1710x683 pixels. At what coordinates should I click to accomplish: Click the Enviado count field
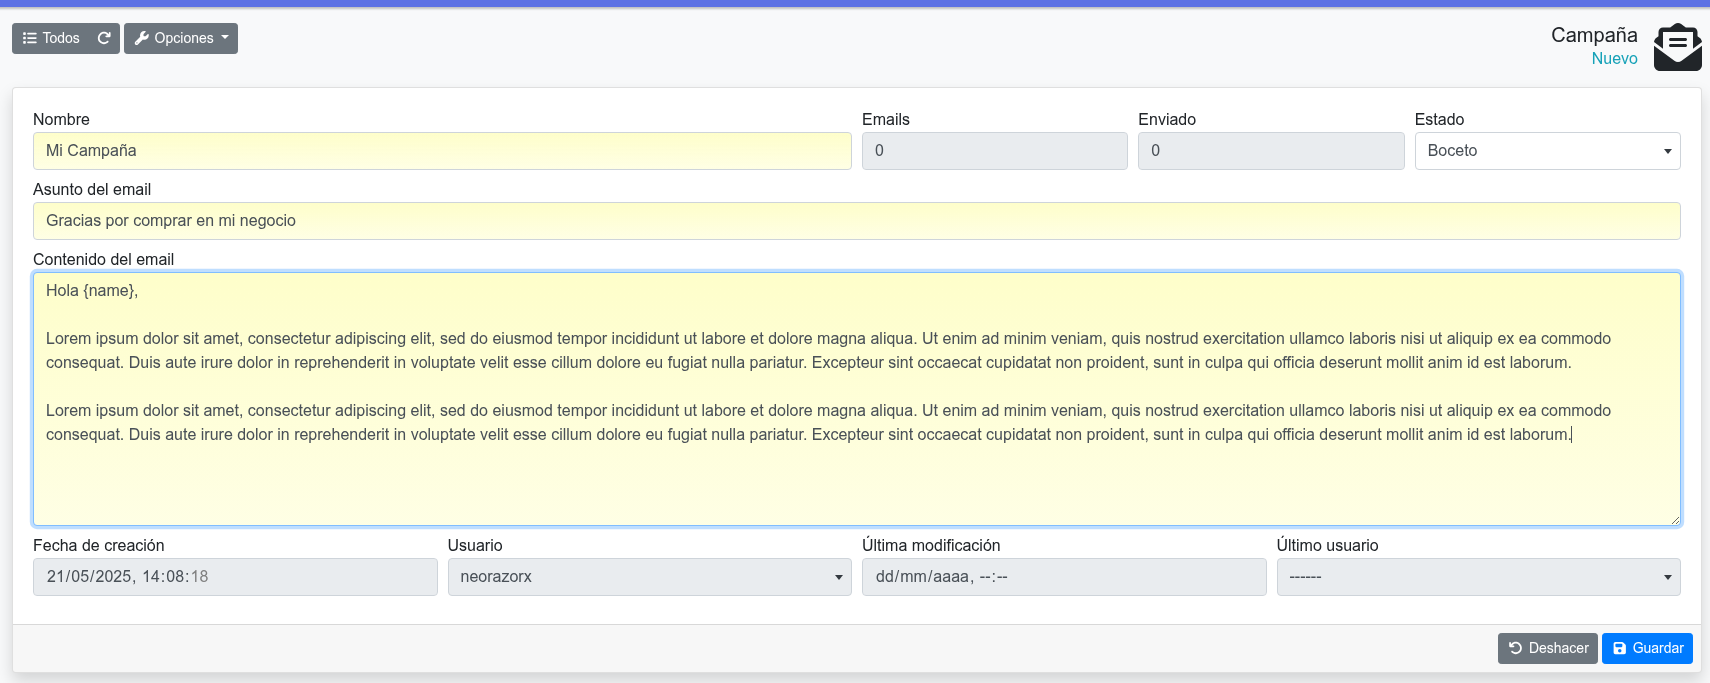pos(1270,151)
